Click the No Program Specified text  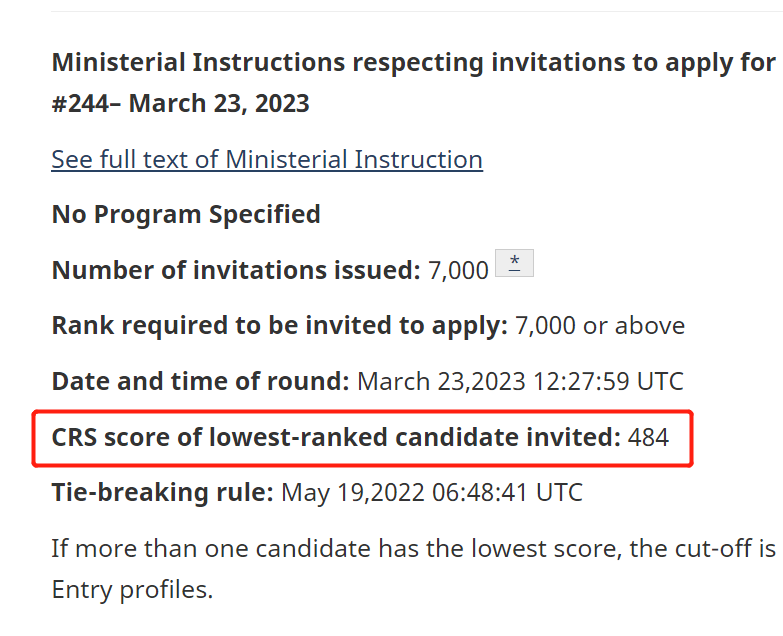(x=186, y=215)
